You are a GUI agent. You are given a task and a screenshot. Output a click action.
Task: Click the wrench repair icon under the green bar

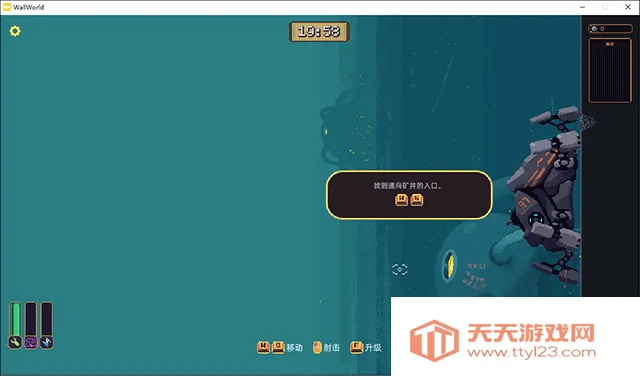coord(15,342)
